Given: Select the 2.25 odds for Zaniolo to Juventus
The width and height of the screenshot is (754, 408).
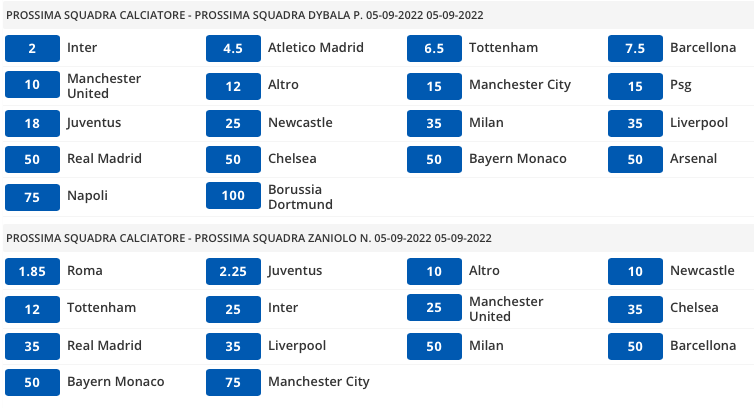Looking at the screenshot, I should (233, 271).
